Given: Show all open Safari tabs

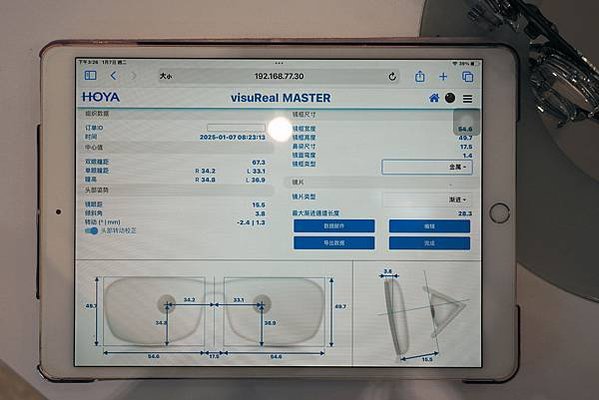Looking at the screenshot, I should click(x=468, y=77).
